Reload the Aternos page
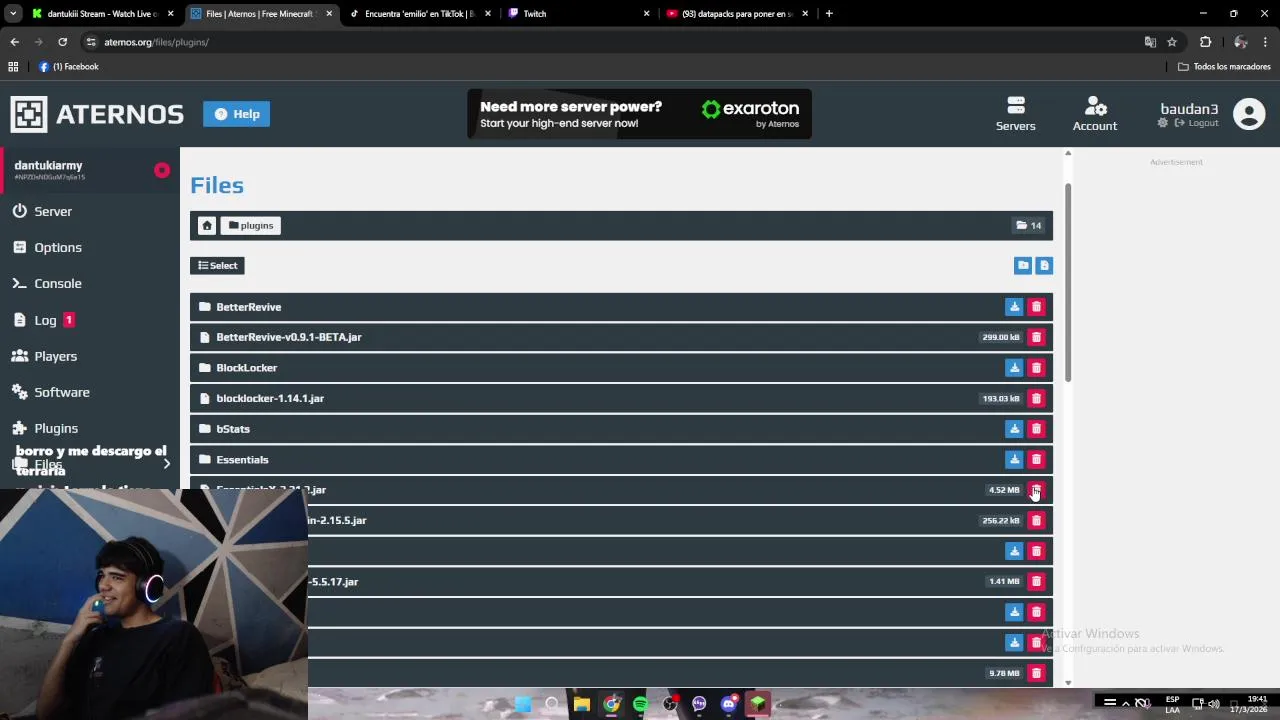 coord(62,42)
